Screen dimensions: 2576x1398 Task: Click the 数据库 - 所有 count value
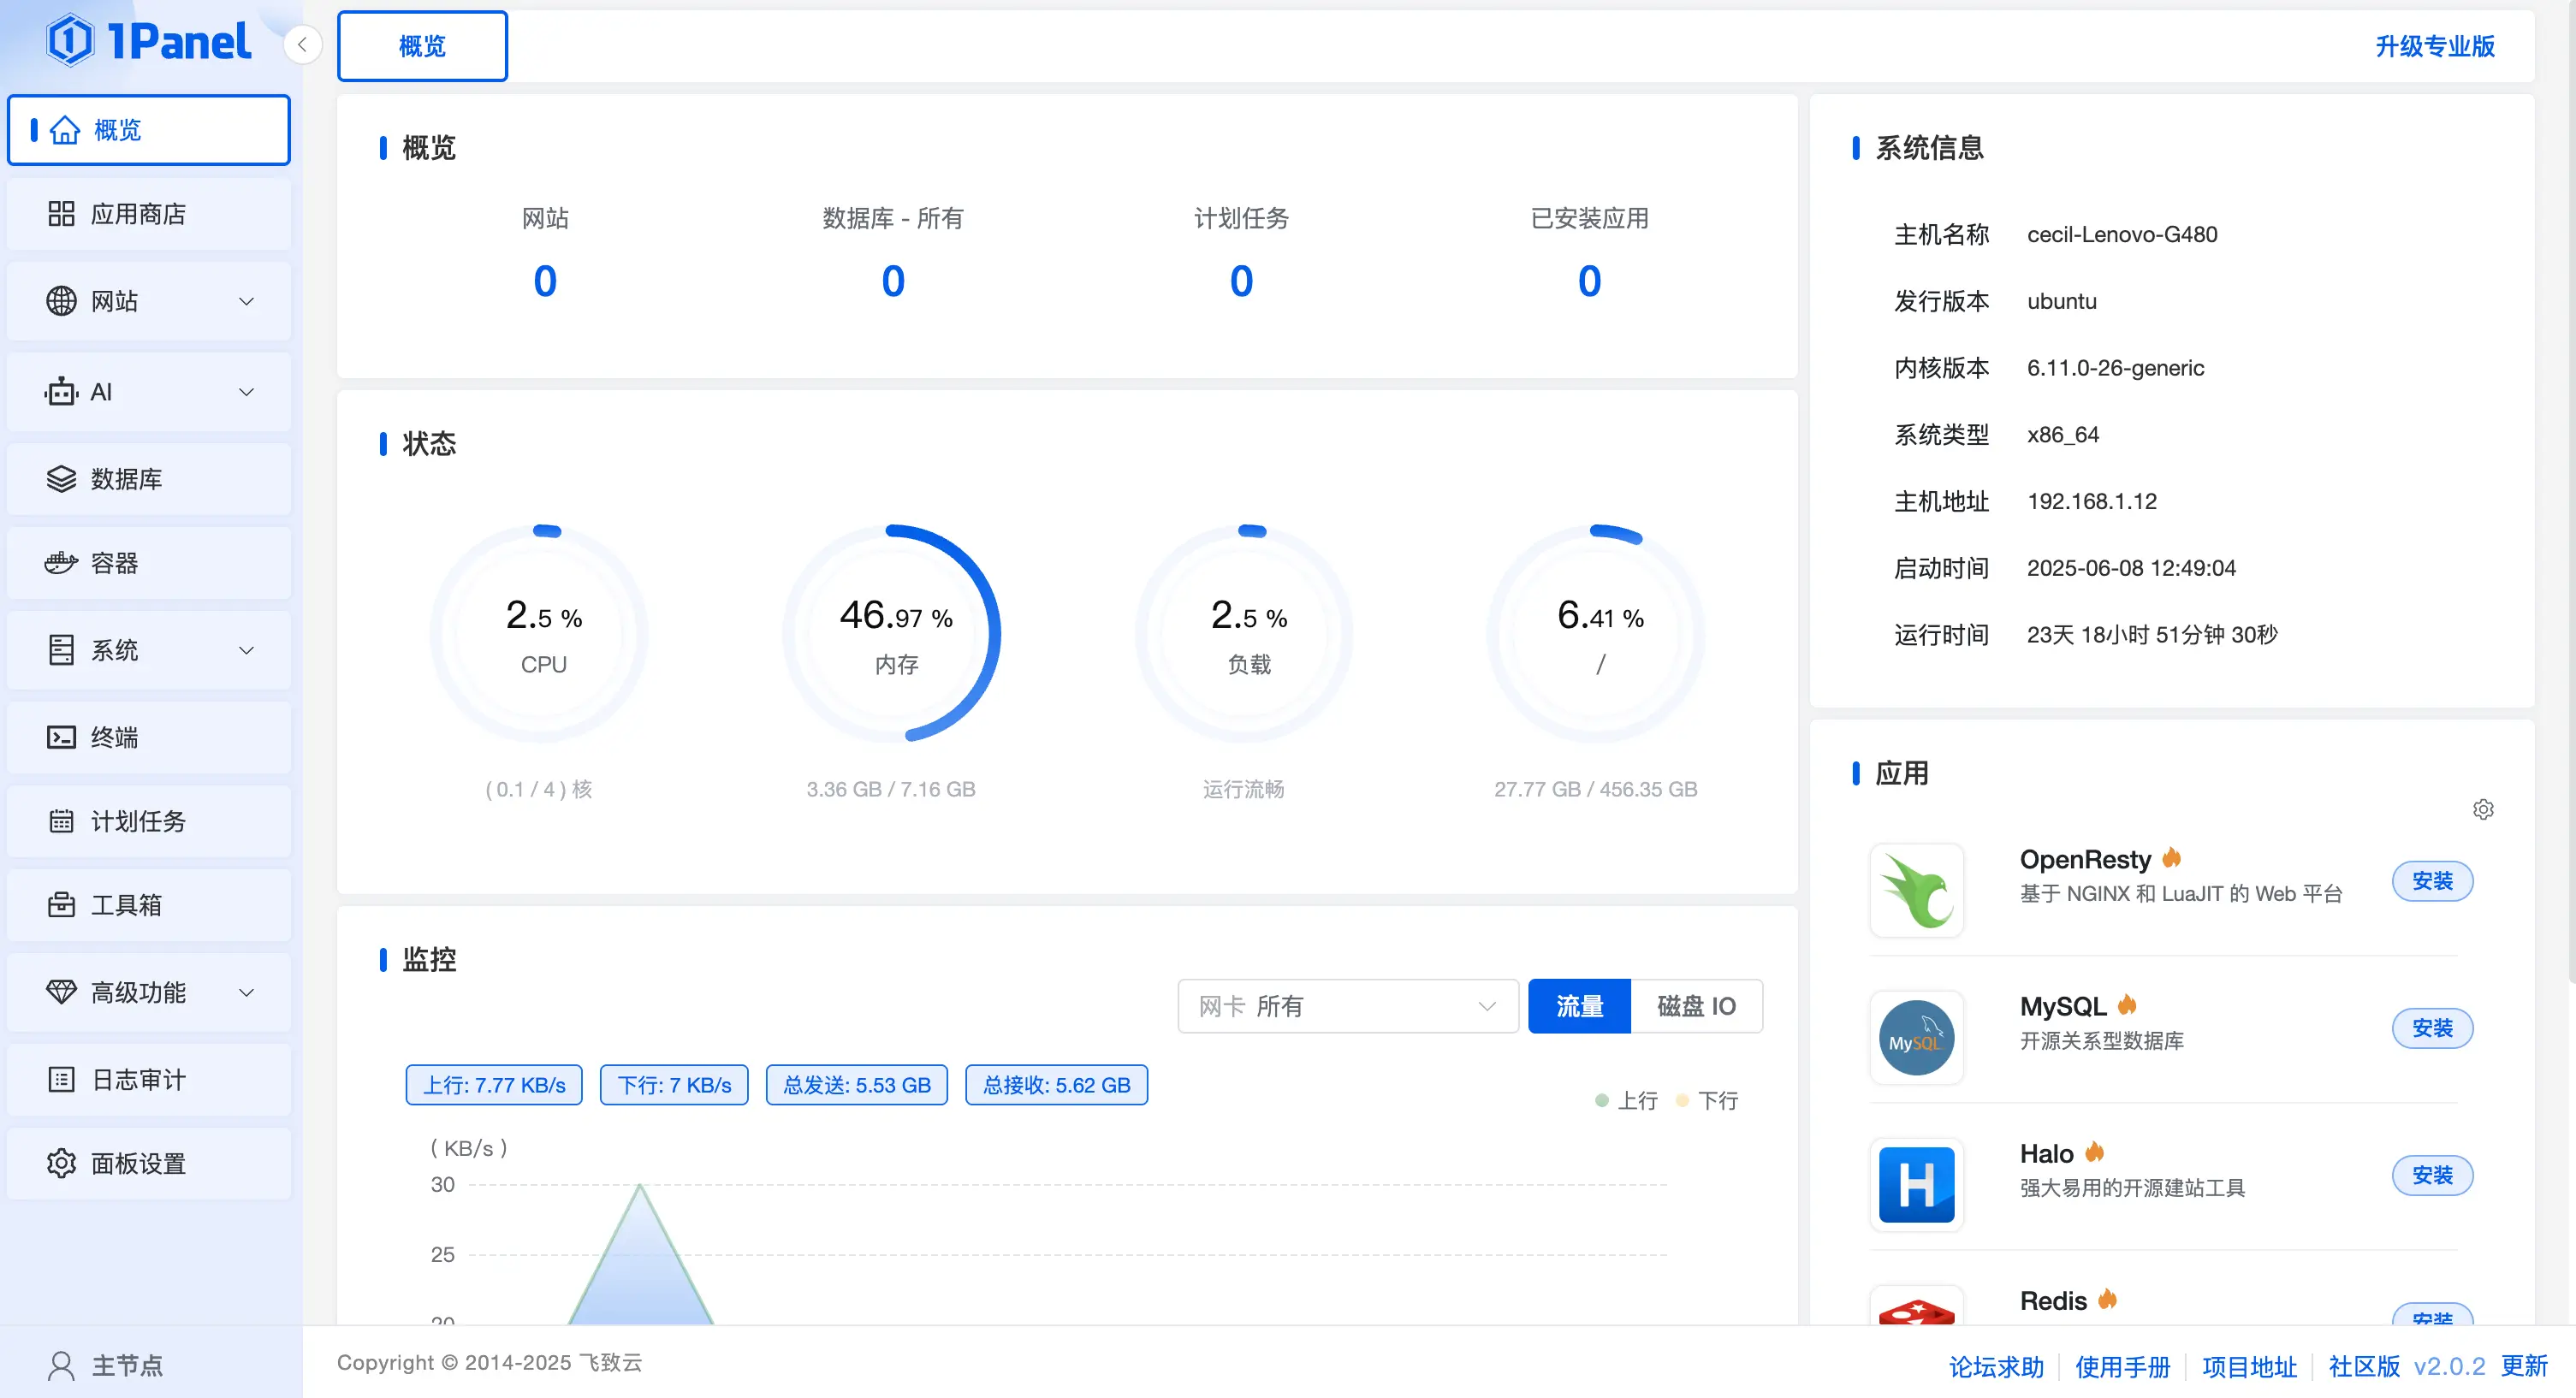point(893,281)
